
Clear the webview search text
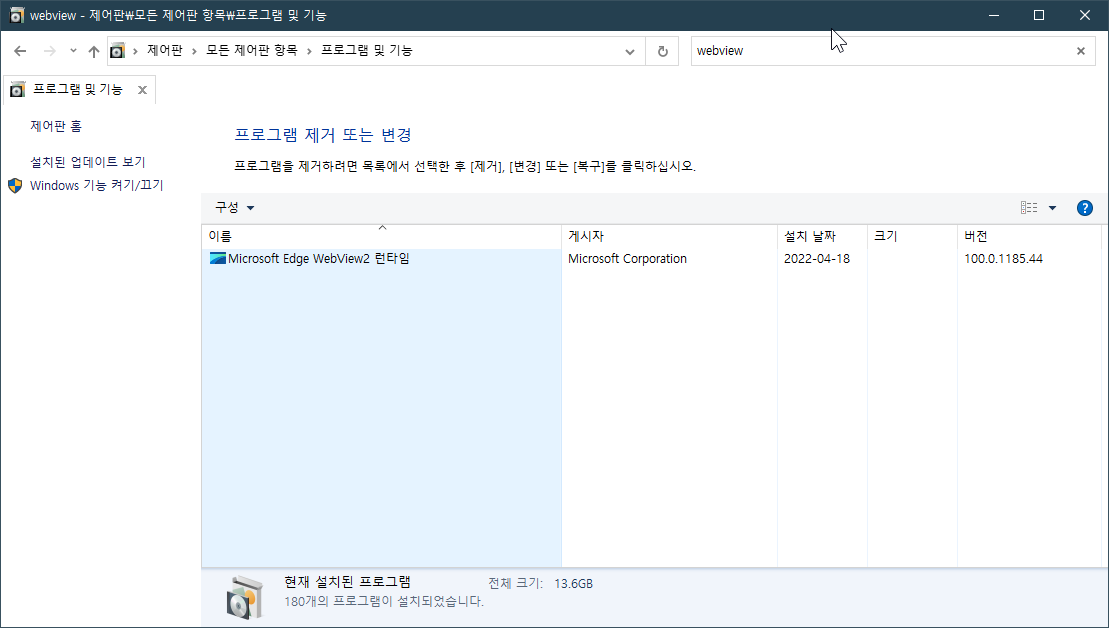pyautogui.click(x=1081, y=51)
